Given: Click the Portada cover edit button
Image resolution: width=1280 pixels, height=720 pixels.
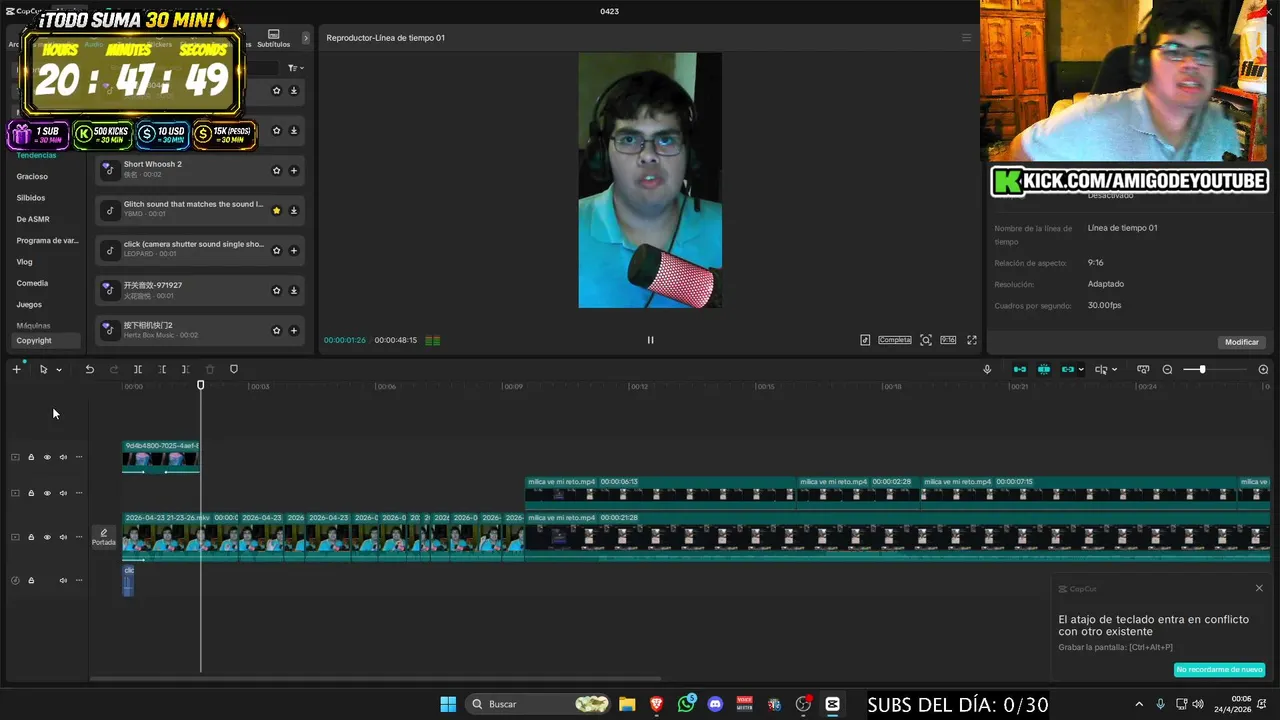Looking at the screenshot, I should tap(104, 537).
